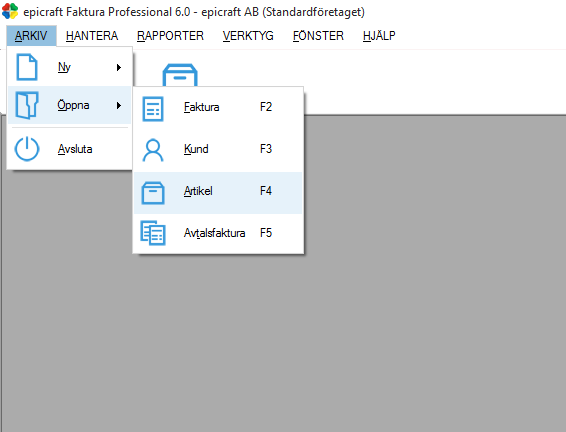Open the HANTERA menu
Screen dimensions: 566x432
click(92, 36)
